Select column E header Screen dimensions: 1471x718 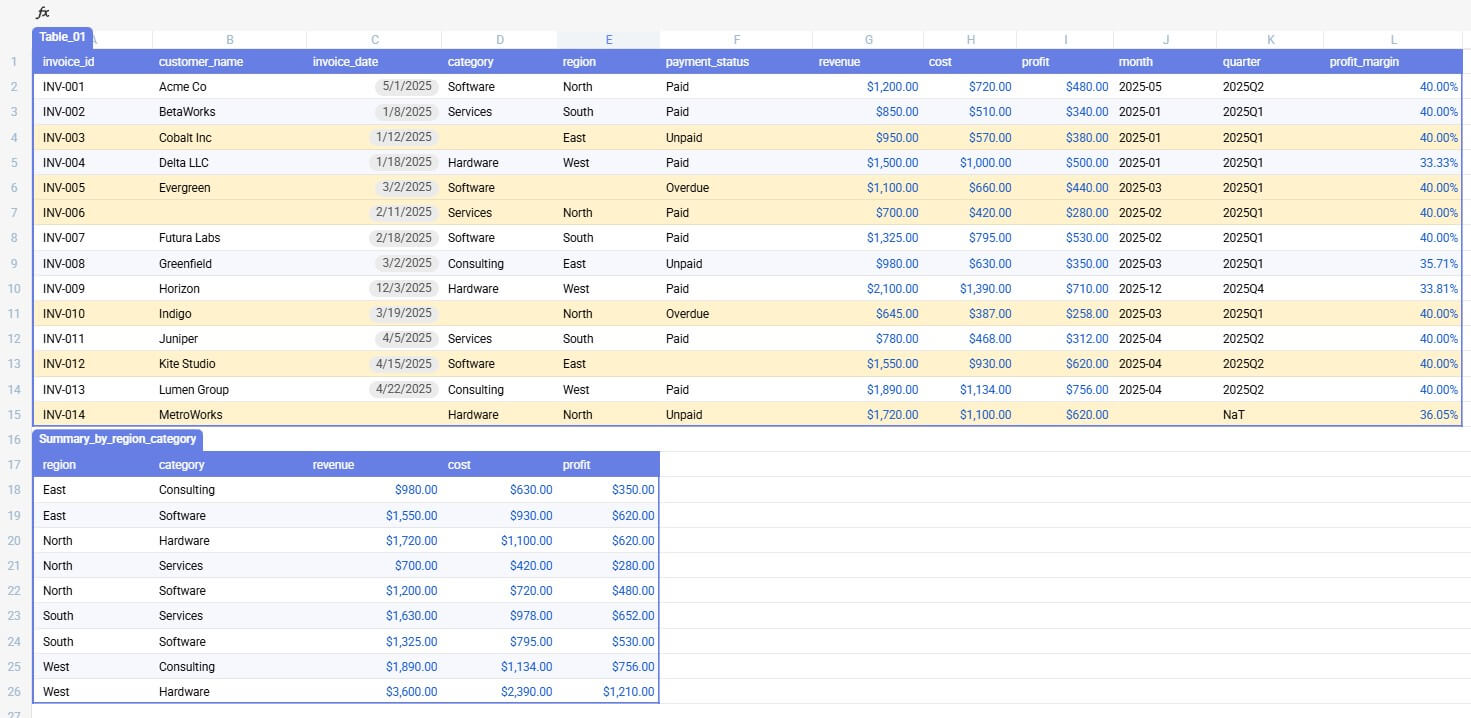coord(609,40)
